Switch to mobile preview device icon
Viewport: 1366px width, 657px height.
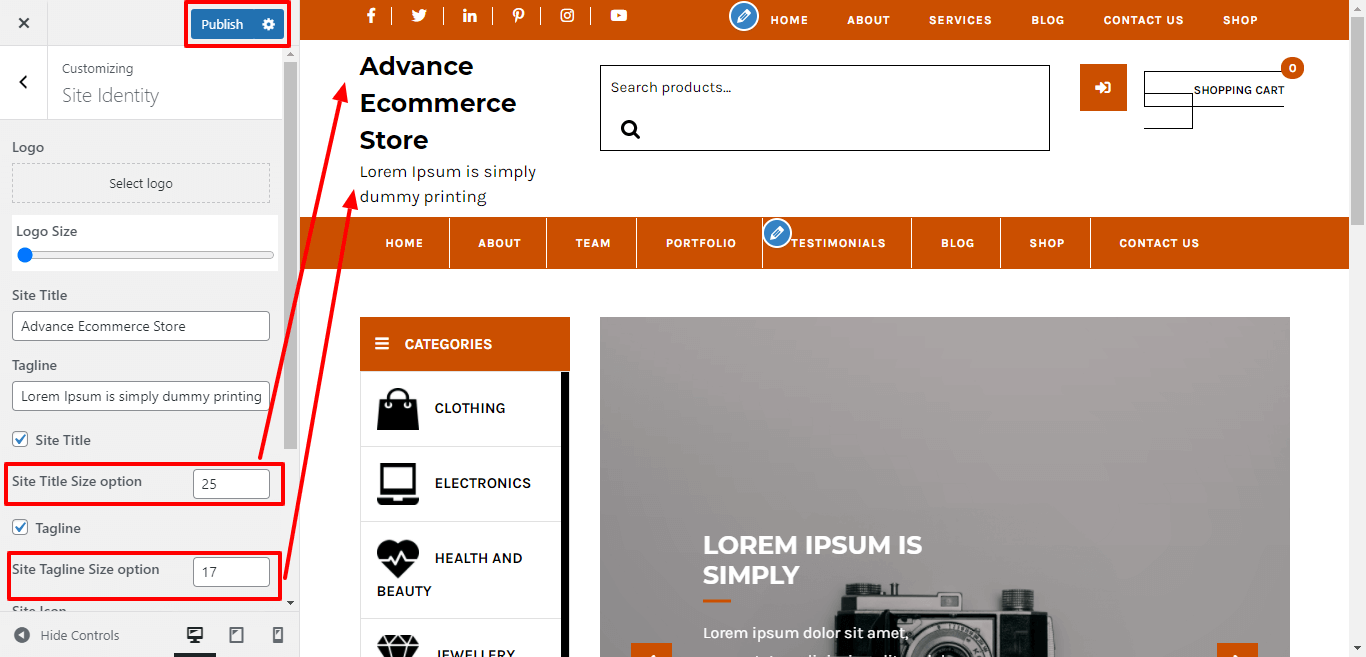point(278,635)
